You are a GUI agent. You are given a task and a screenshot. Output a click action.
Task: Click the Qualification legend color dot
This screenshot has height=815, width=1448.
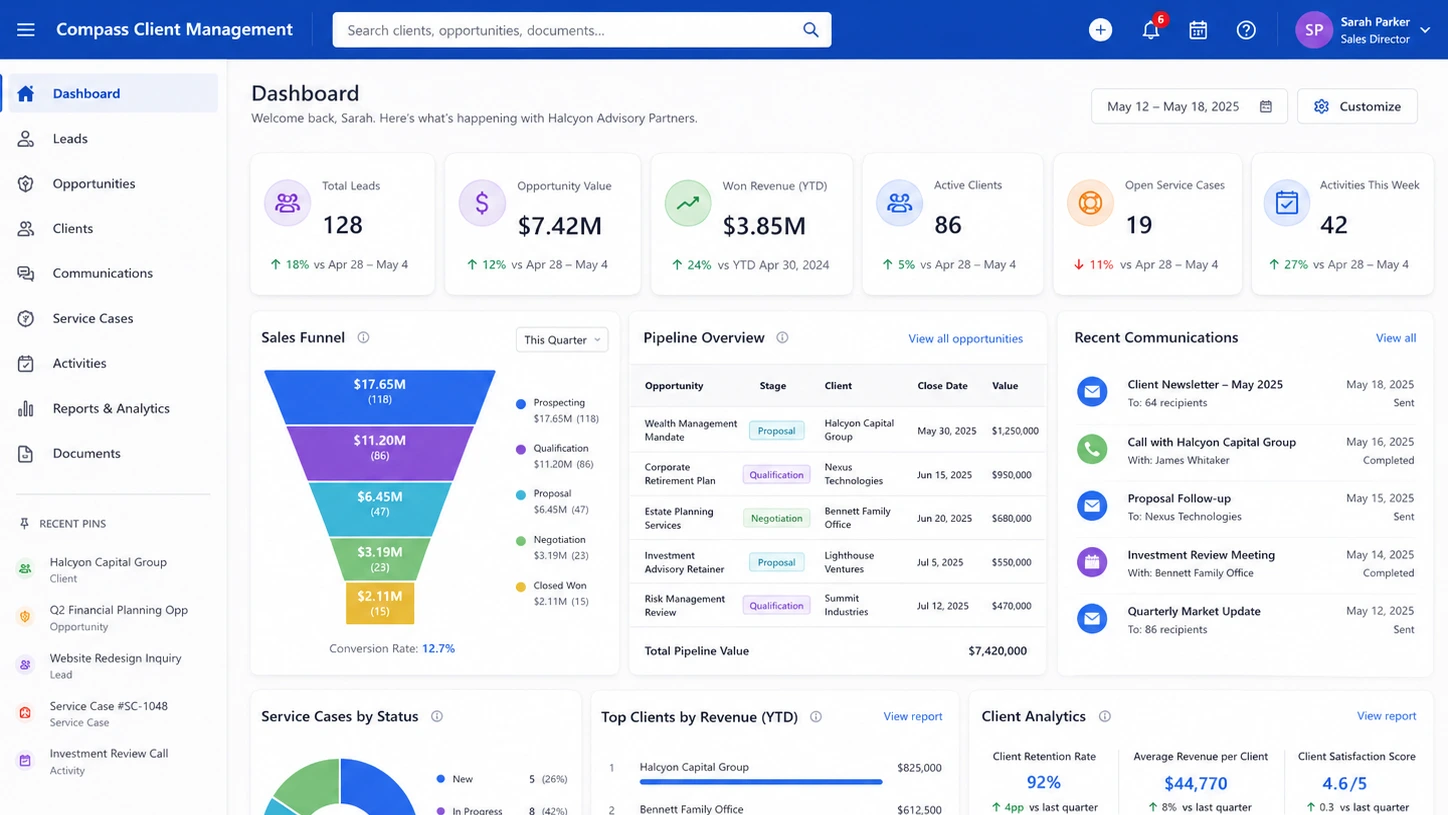coord(520,450)
